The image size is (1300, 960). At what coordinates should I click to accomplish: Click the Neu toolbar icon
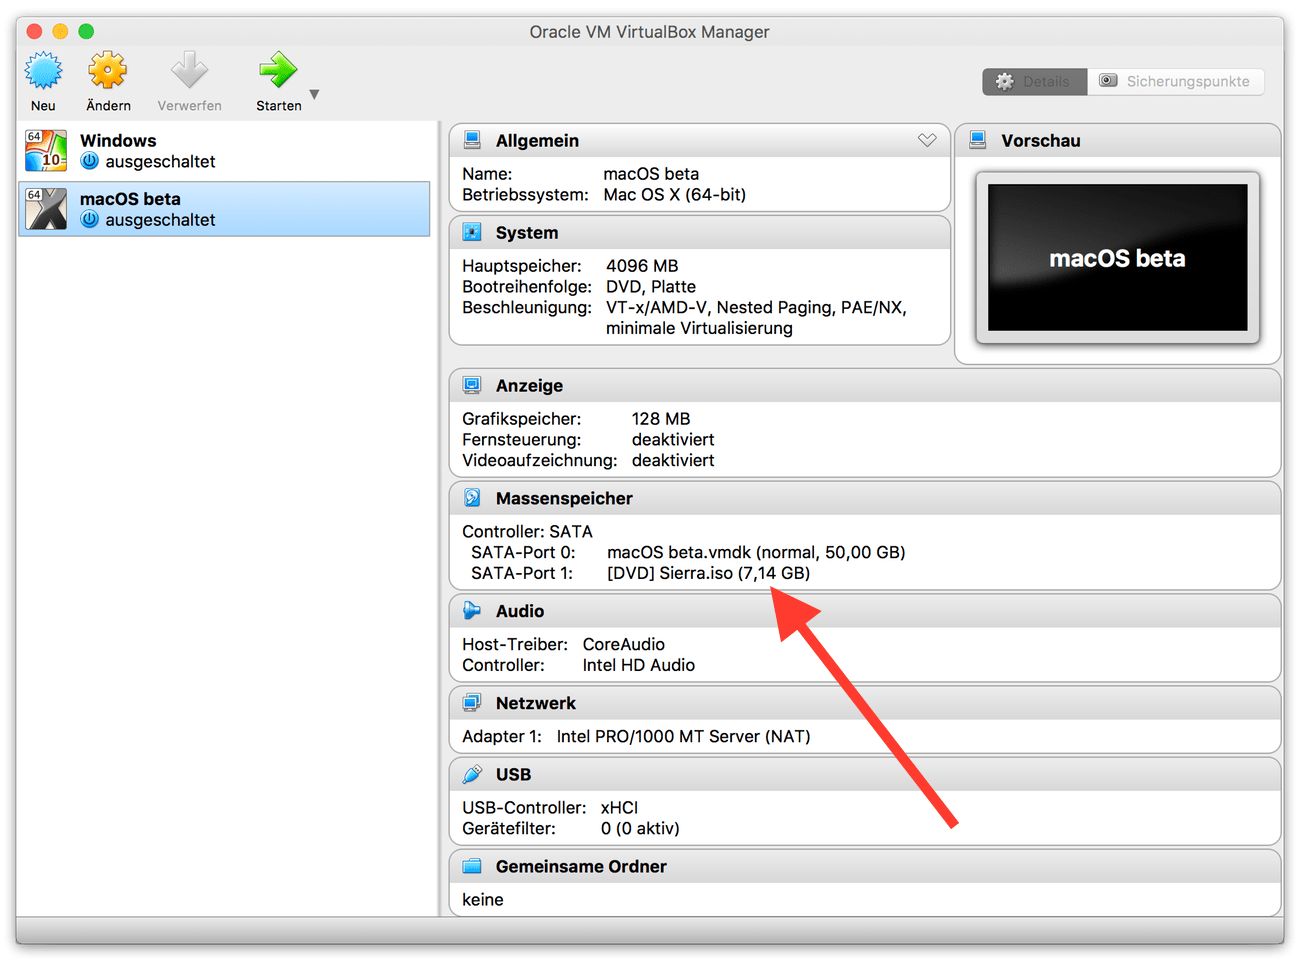pos(43,71)
